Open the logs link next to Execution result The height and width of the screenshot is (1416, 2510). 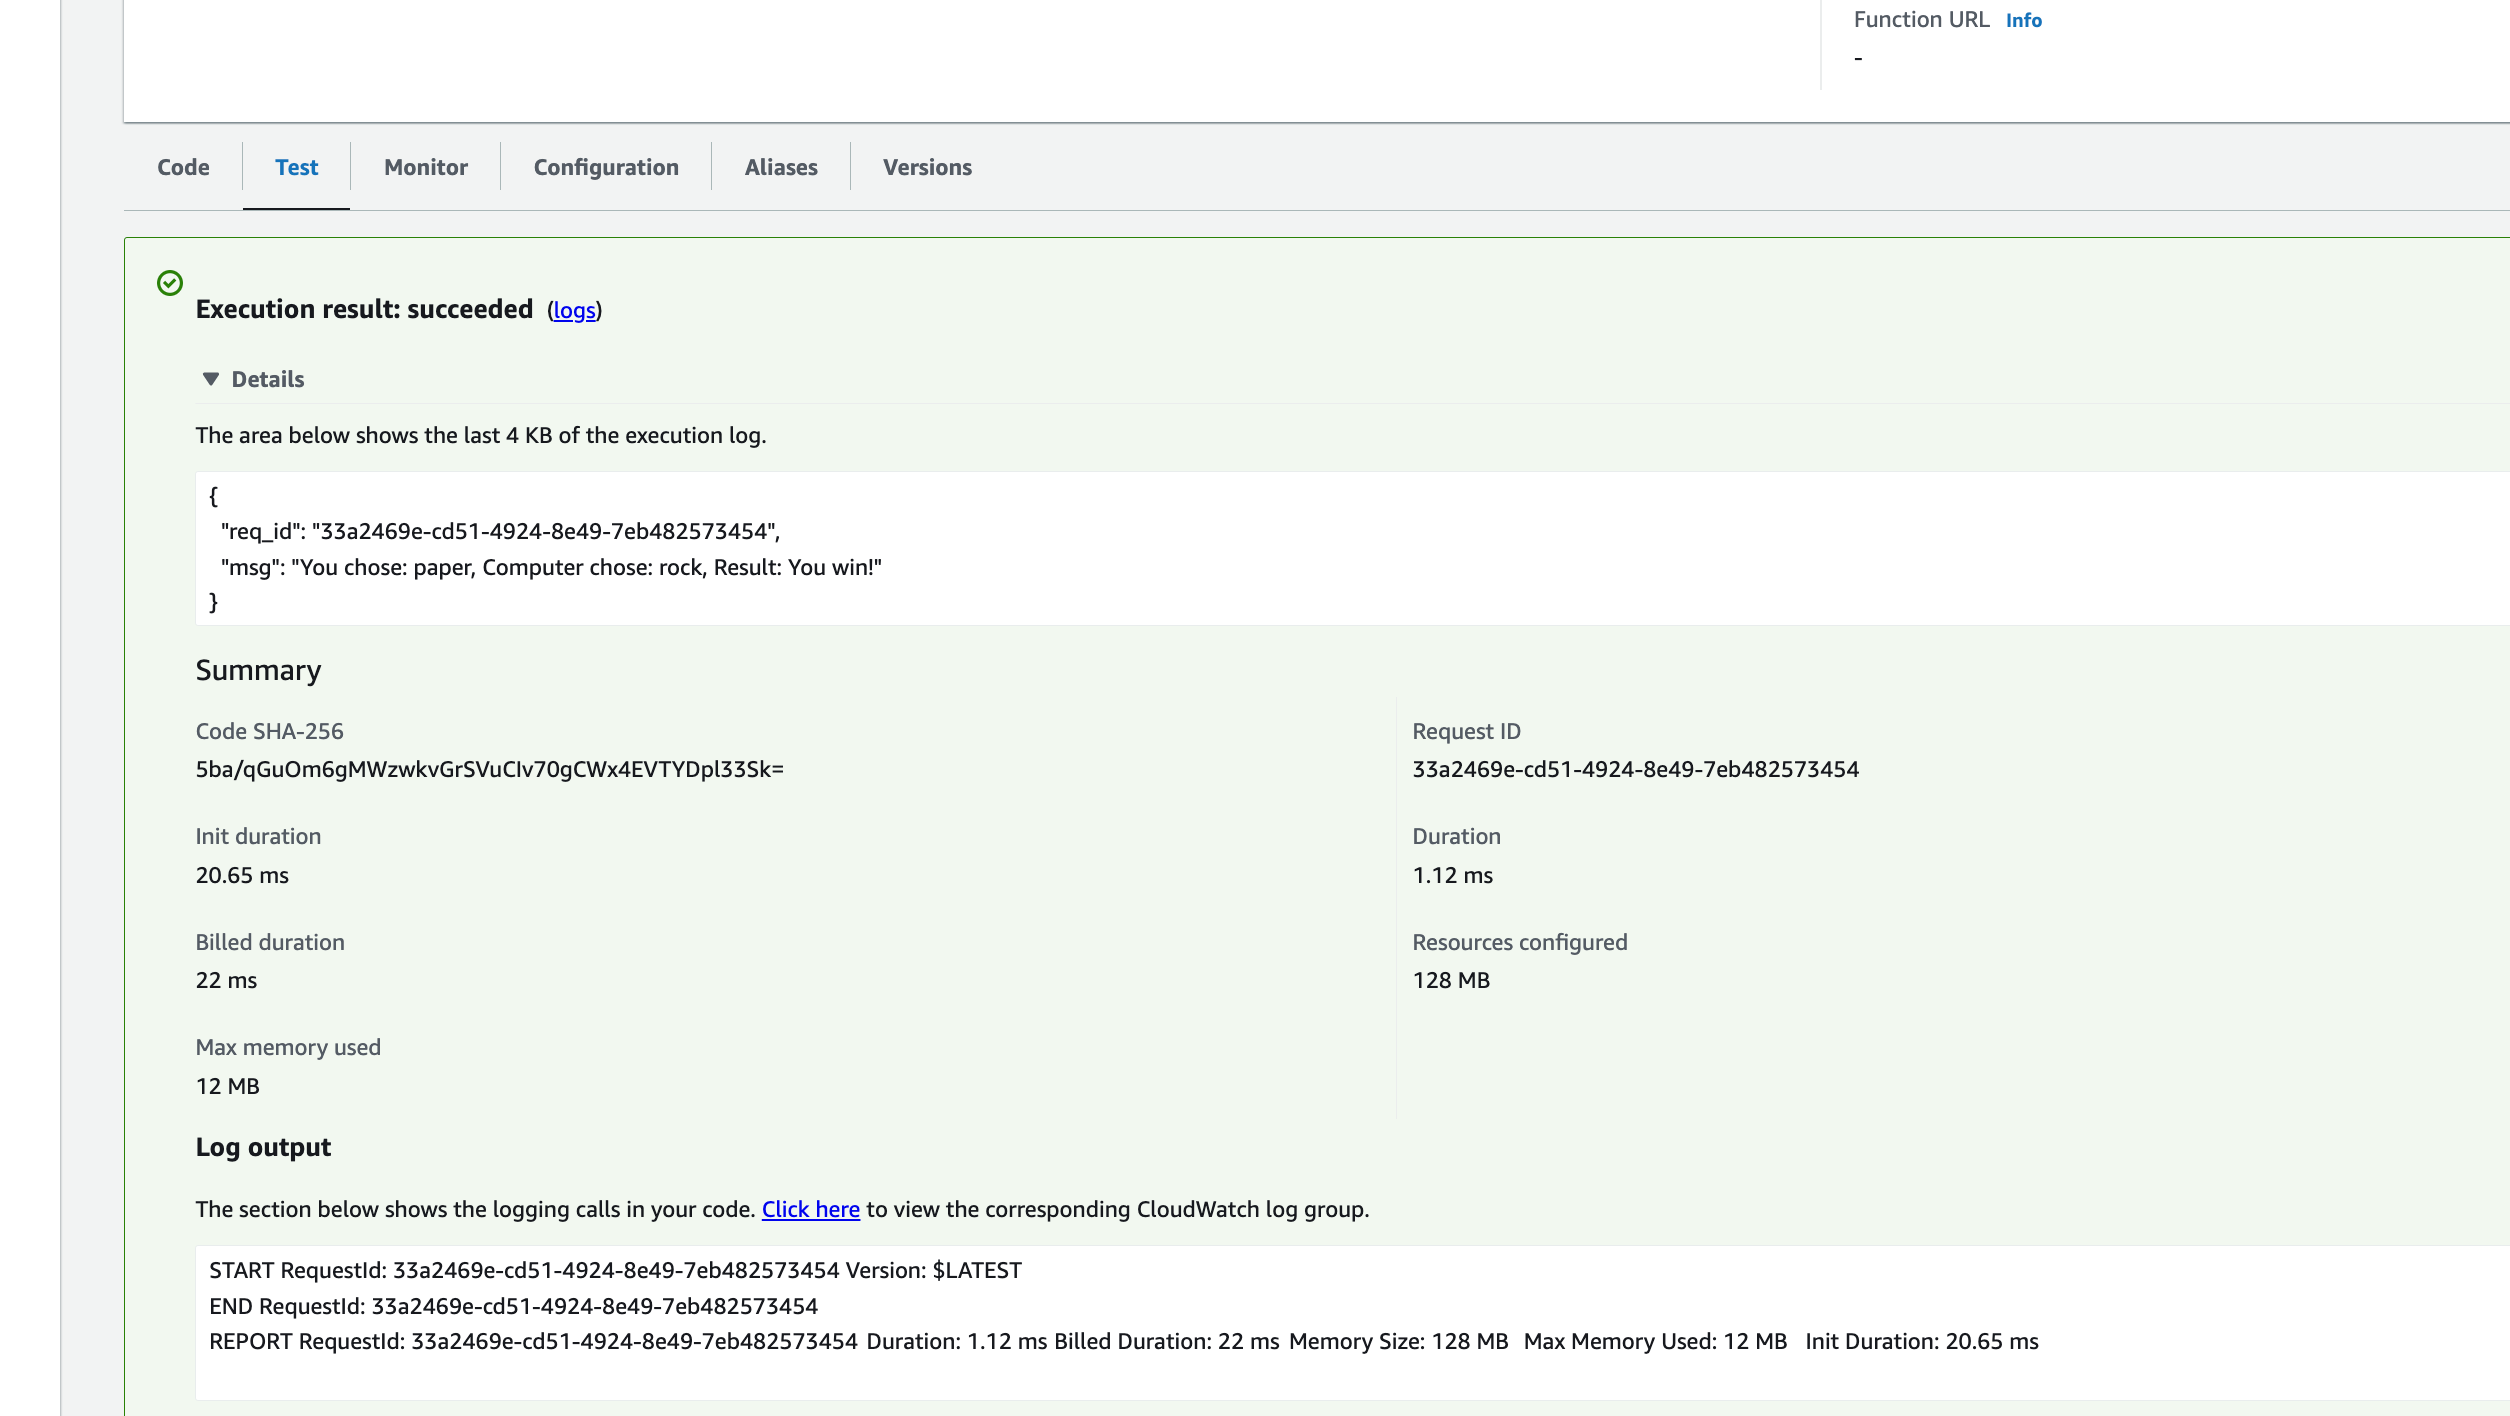574,310
